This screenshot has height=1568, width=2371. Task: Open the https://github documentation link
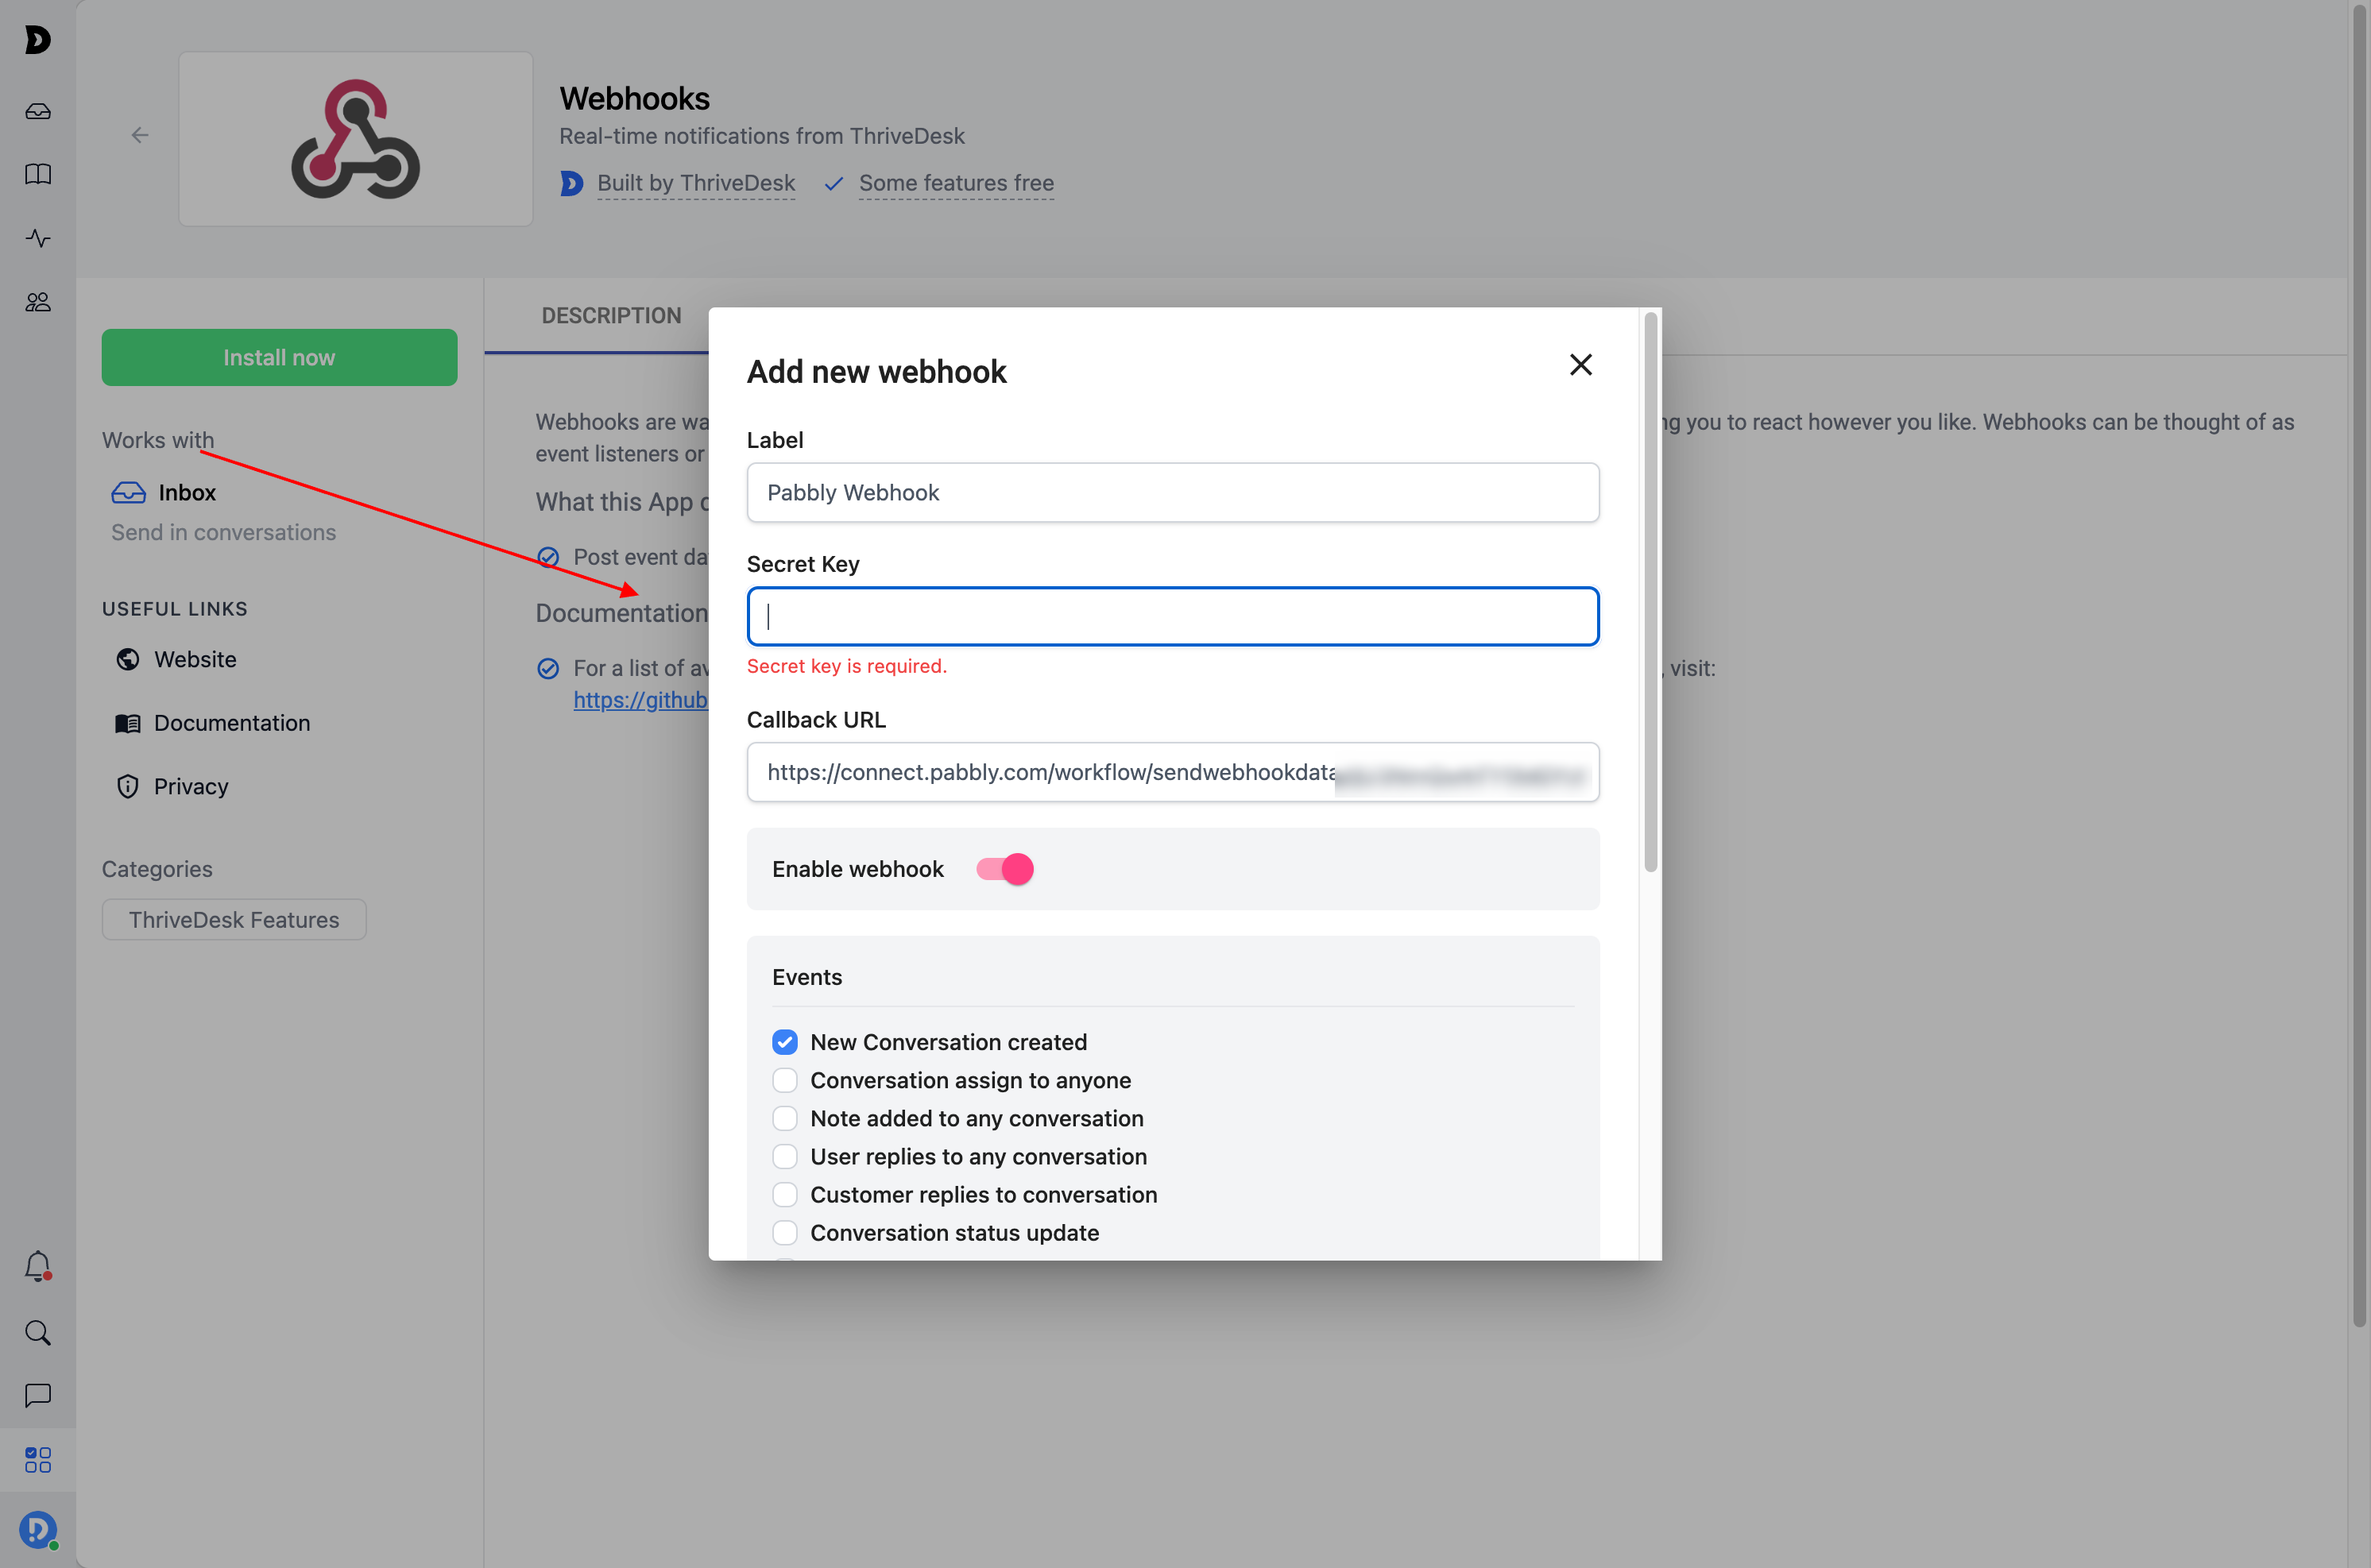[x=640, y=700]
